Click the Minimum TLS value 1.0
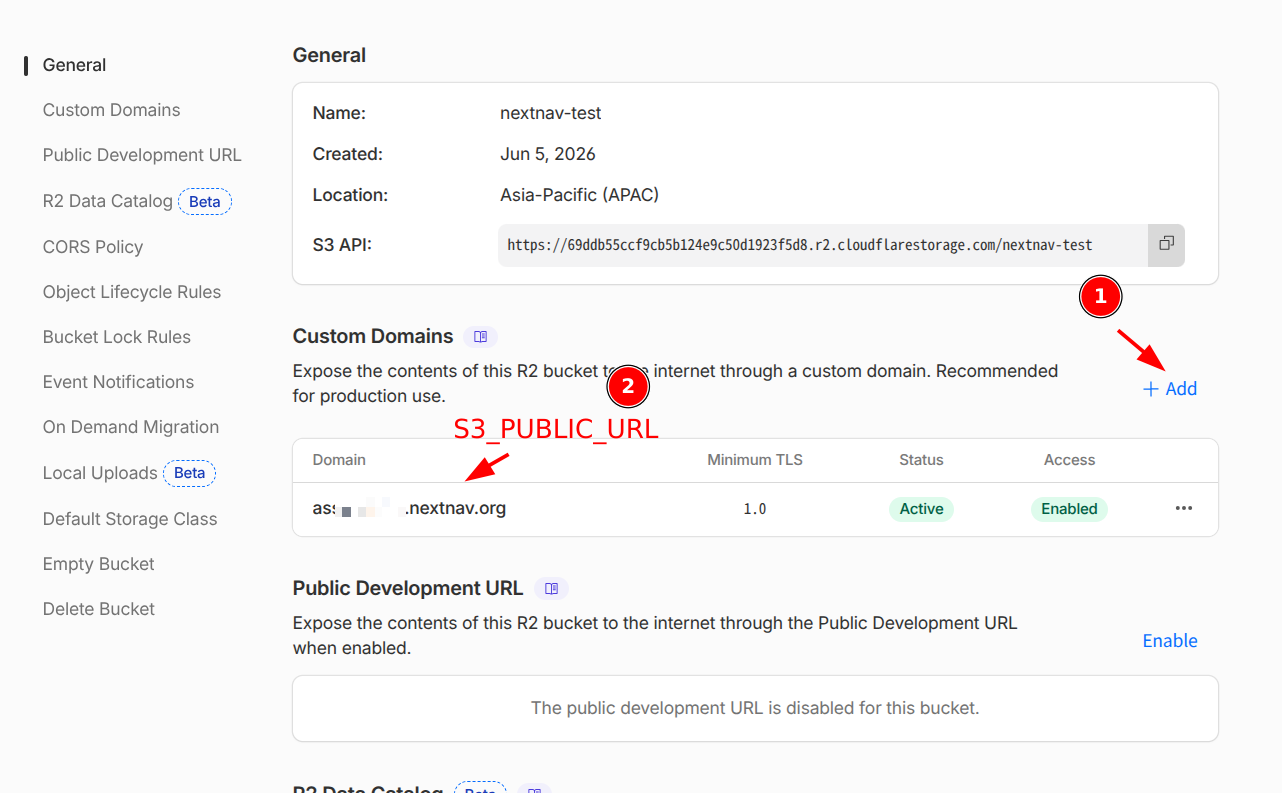Image resolution: width=1282 pixels, height=793 pixels. 755,509
